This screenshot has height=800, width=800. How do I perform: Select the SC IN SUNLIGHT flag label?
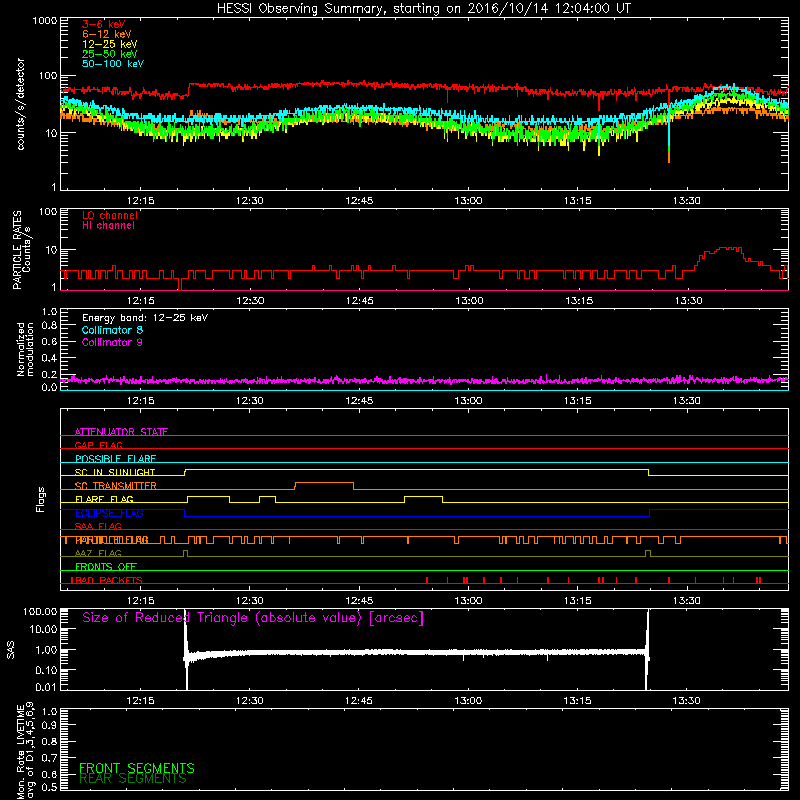115,472
